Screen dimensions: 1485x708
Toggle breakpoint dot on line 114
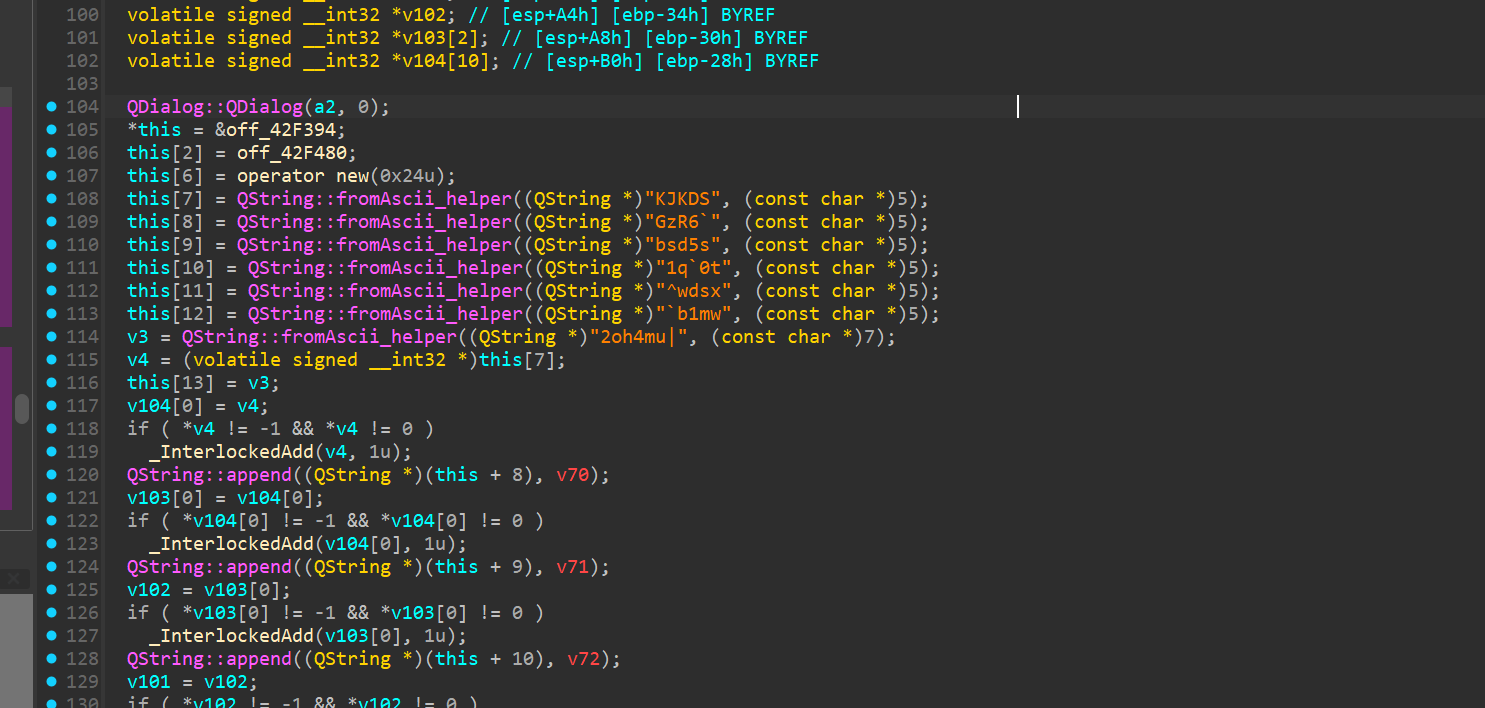tap(51, 337)
